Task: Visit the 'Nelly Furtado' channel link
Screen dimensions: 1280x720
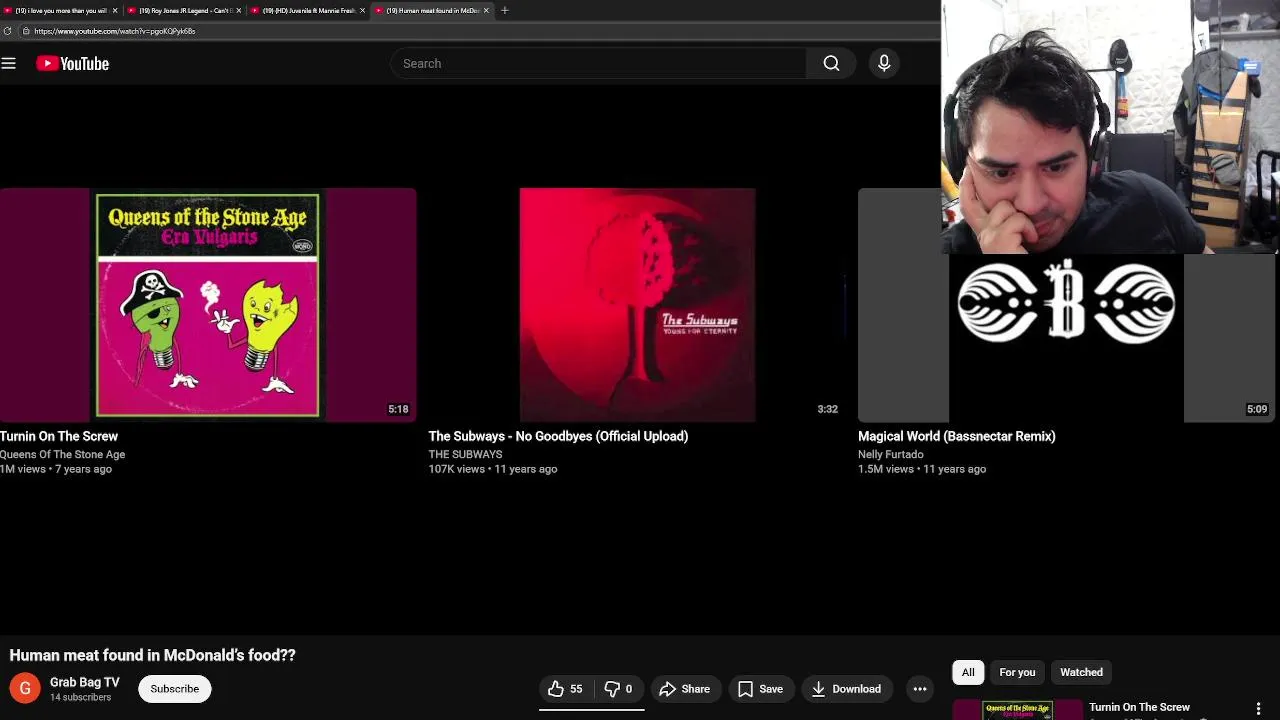Action: pos(890,454)
